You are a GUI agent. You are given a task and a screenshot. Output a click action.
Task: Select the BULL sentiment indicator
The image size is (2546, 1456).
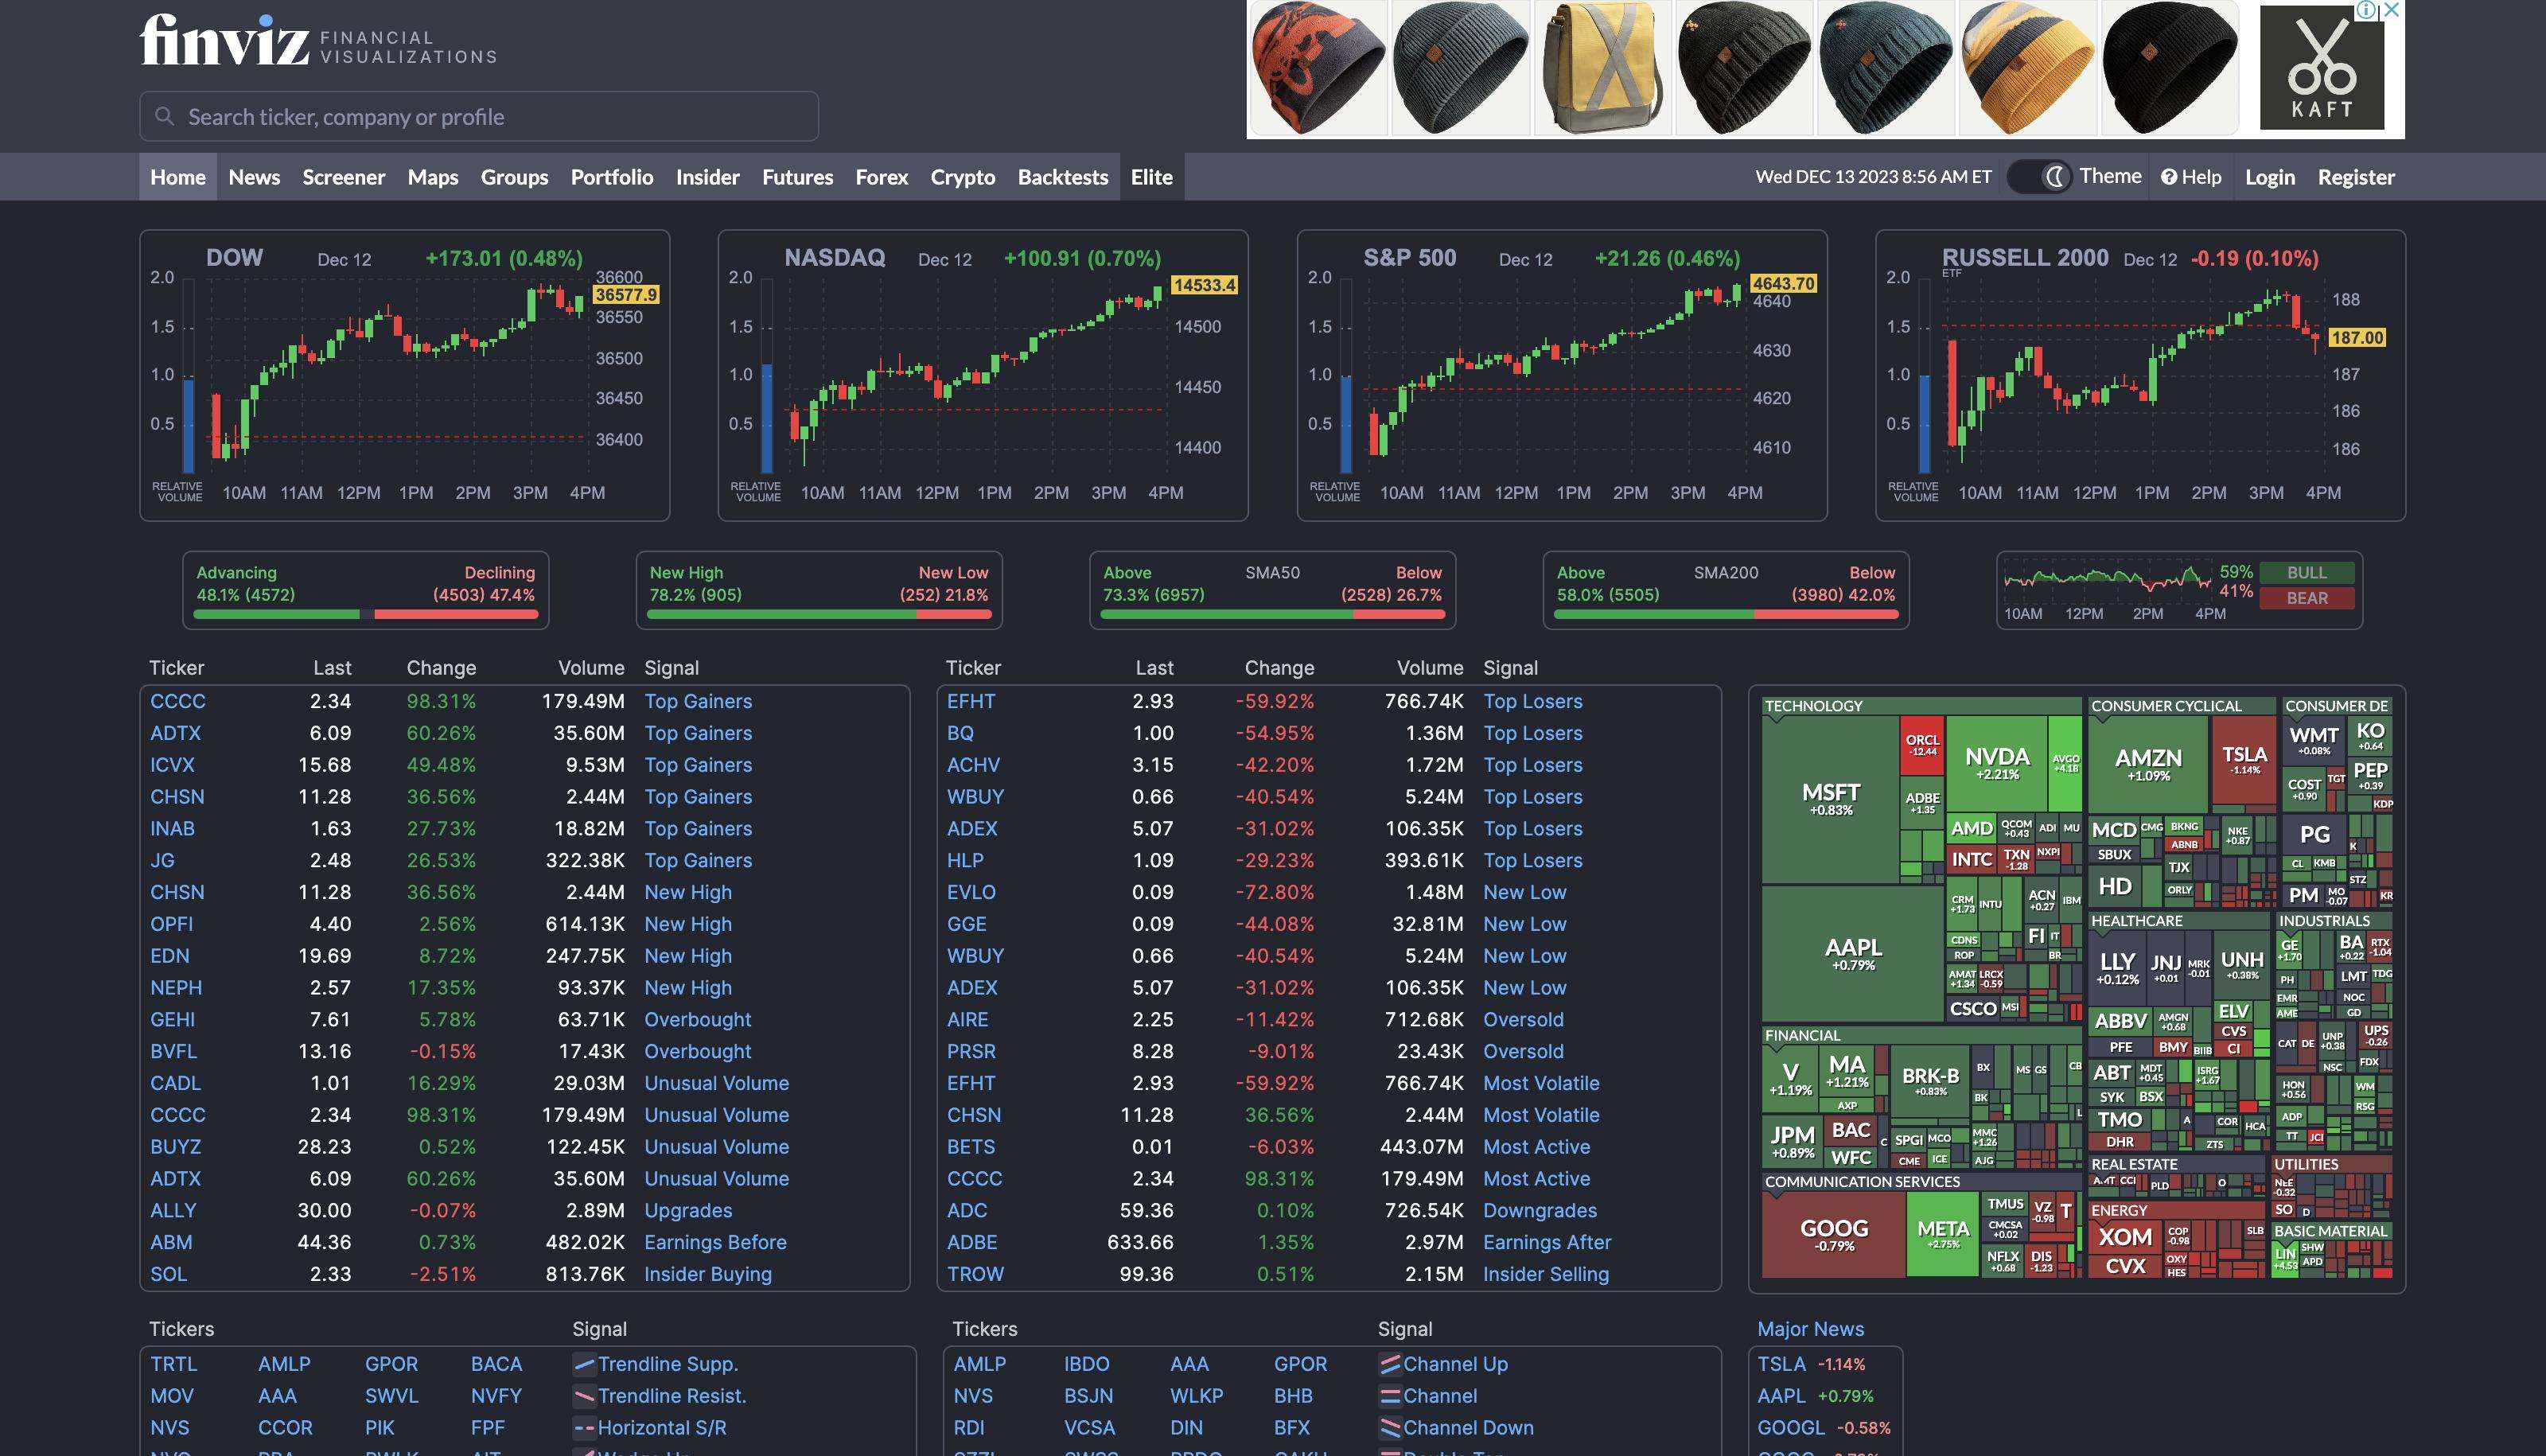point(2308,573)
